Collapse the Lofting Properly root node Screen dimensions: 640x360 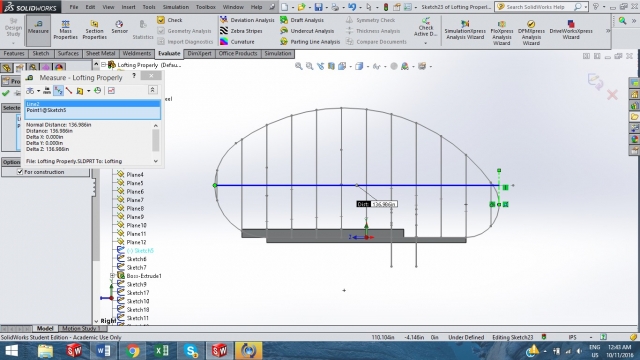pyautogui.click(x=104, y=65)
